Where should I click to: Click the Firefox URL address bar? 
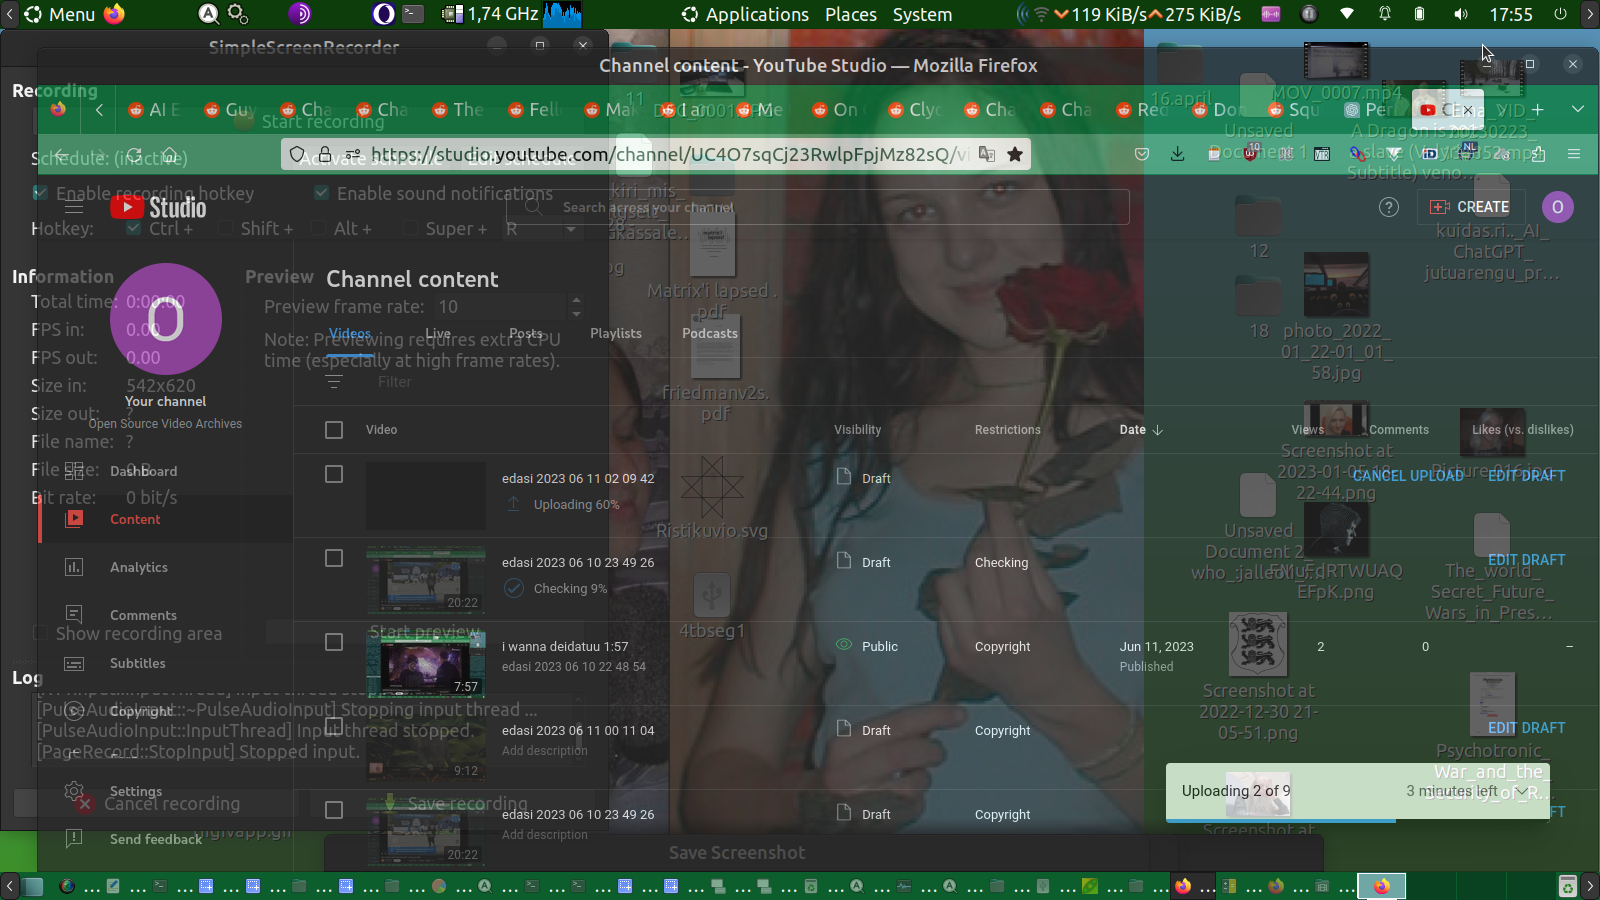point(655,154)
